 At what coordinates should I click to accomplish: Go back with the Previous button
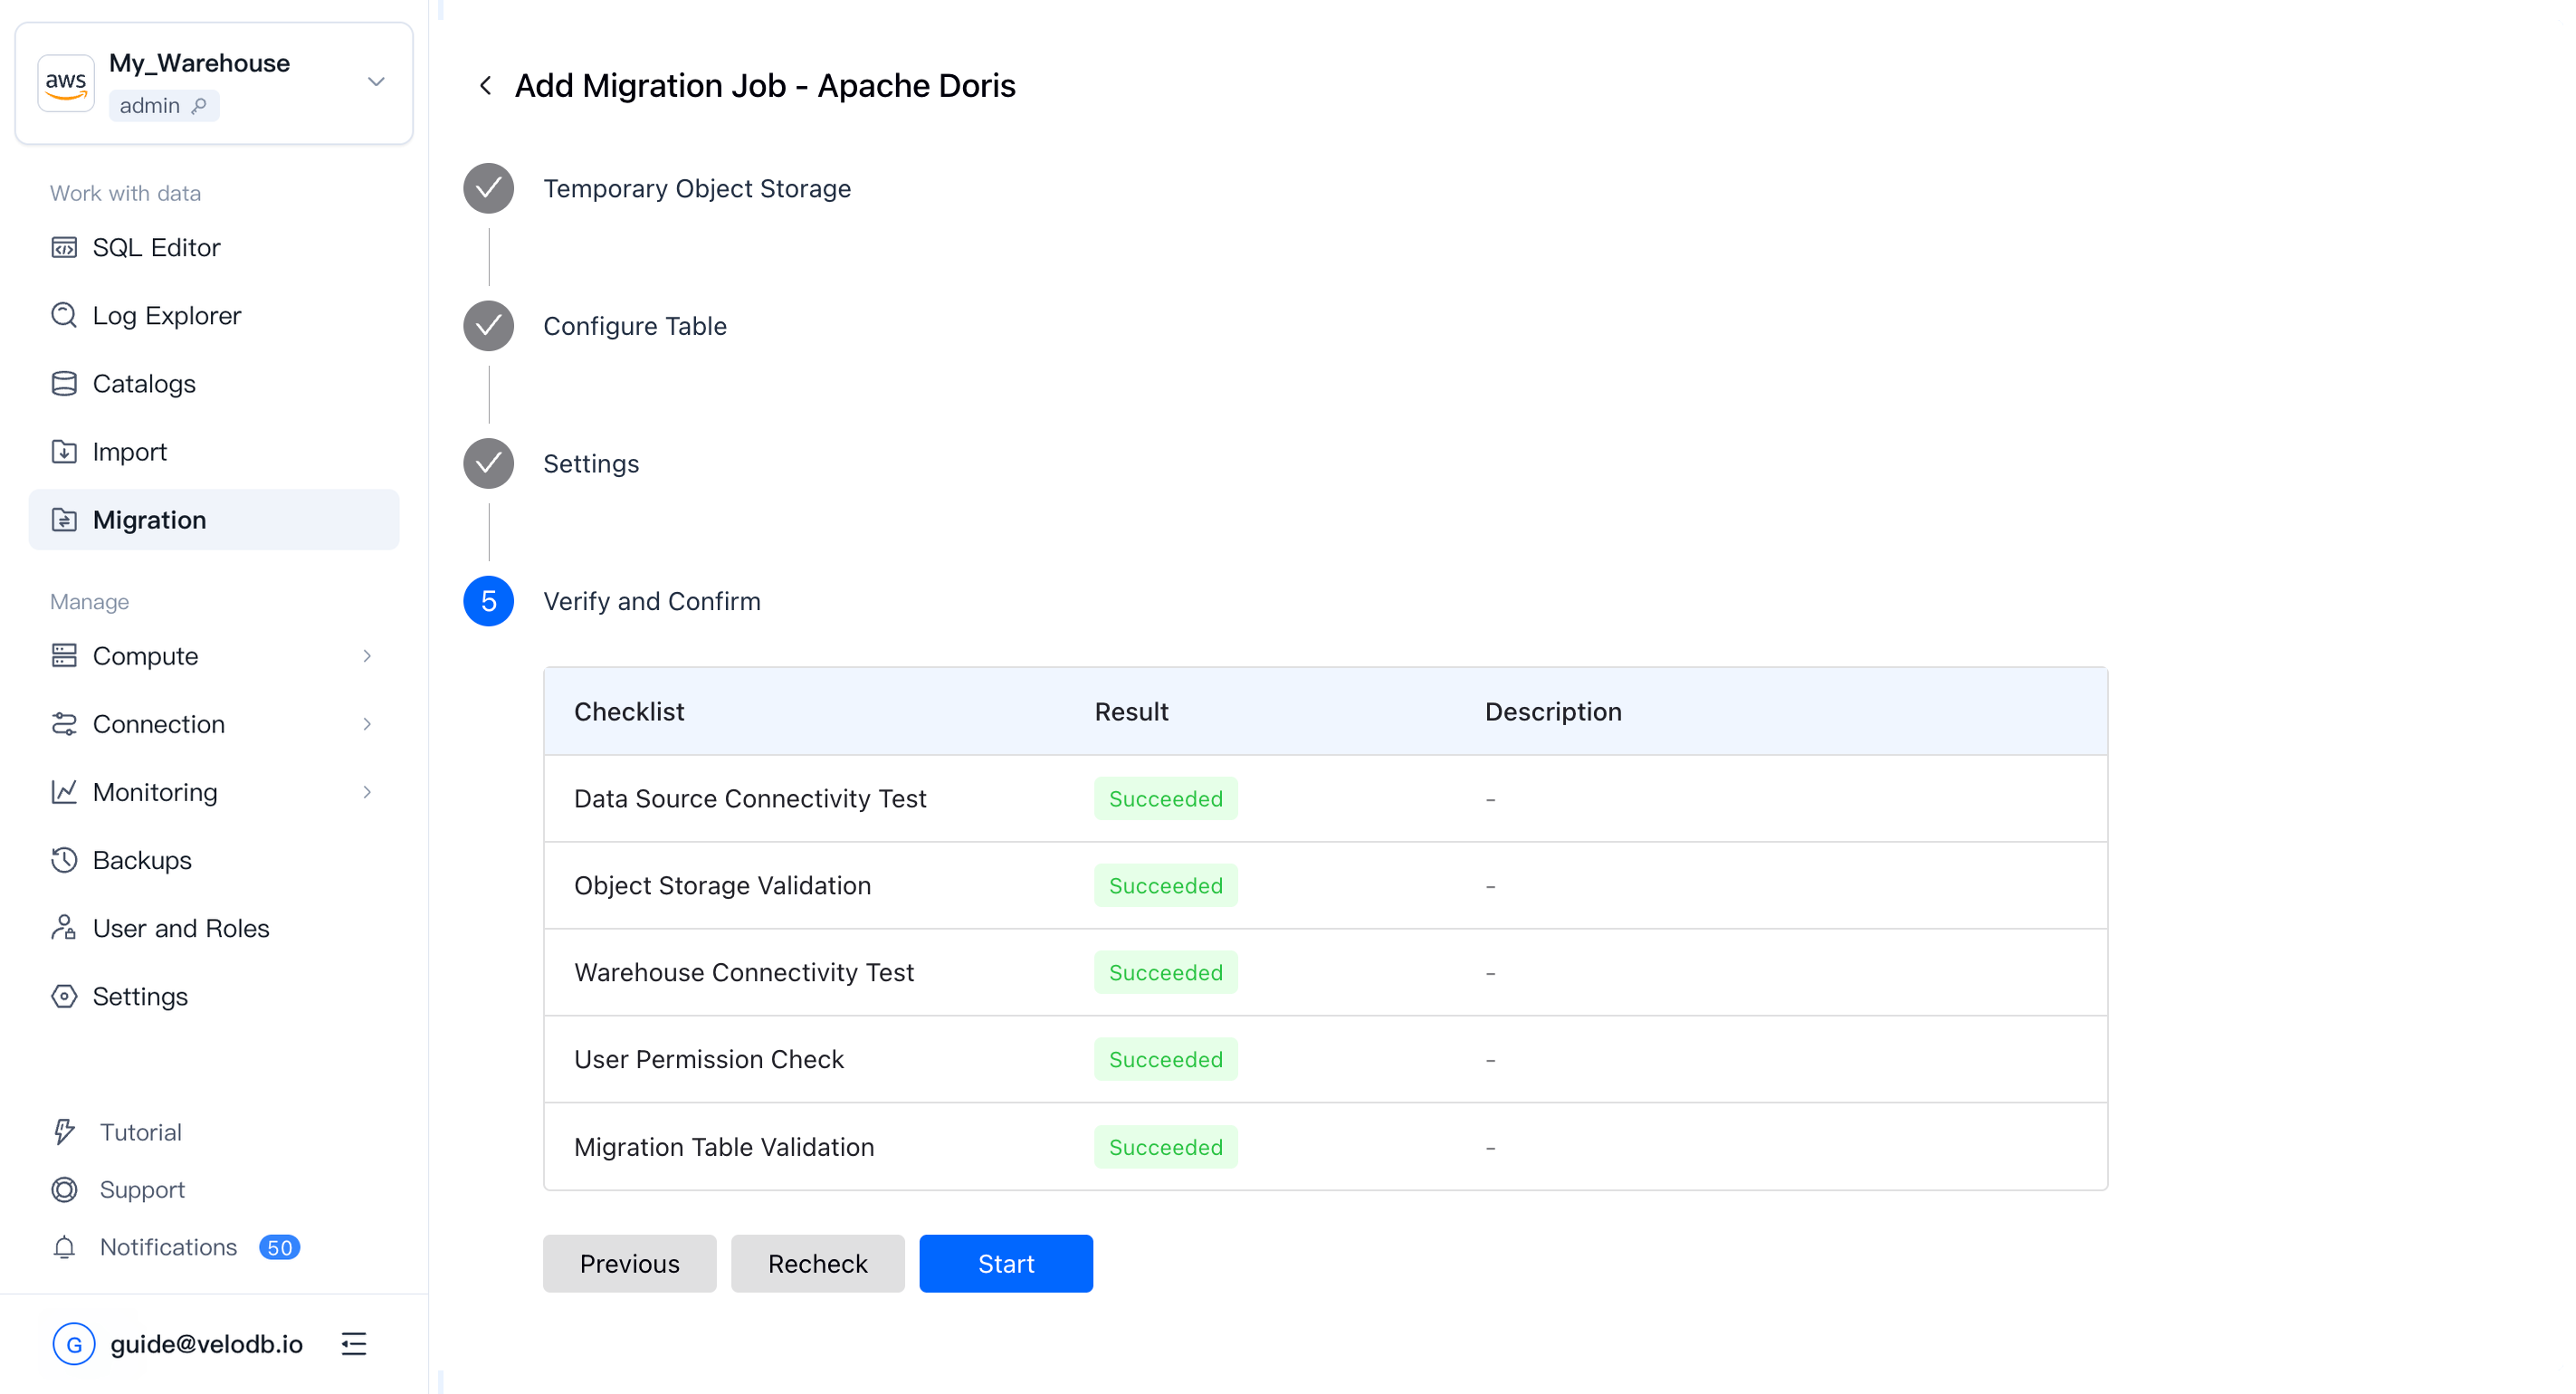pos(629,1263)
